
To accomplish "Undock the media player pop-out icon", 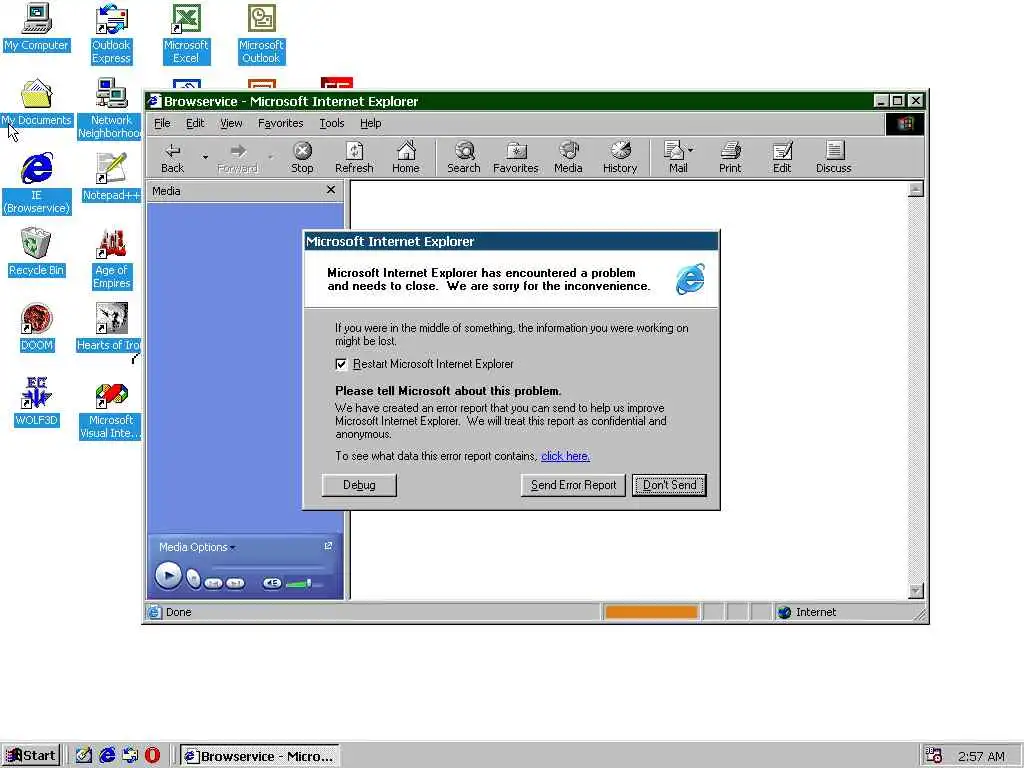I will coord(328,546).
